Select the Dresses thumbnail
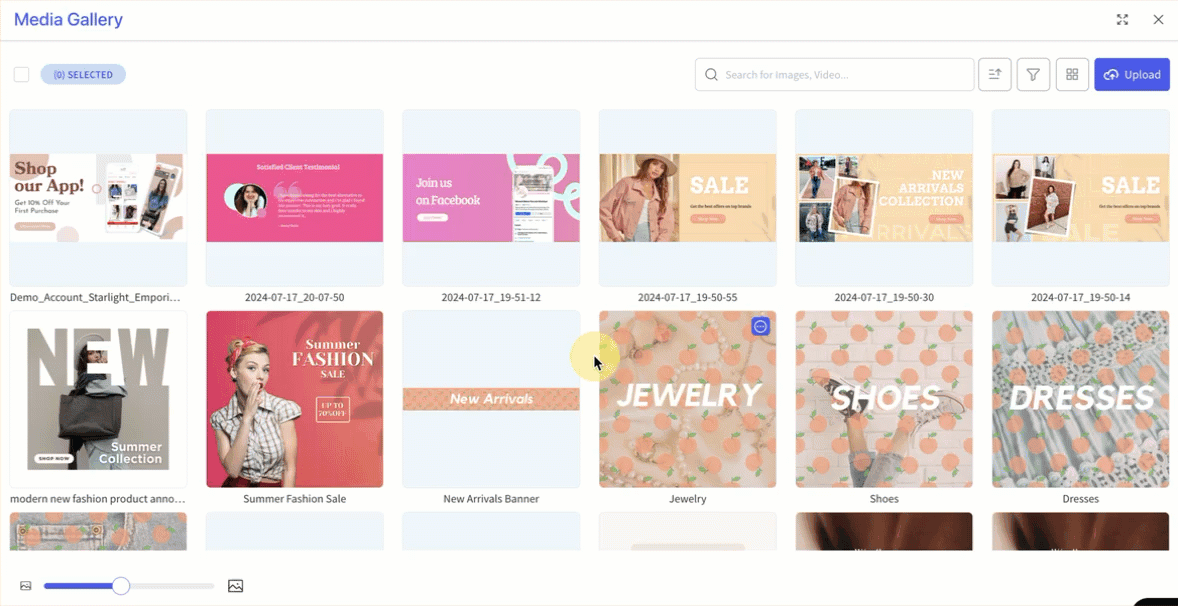Screen dimensions: 1178x606 [x=1080, y=399]
